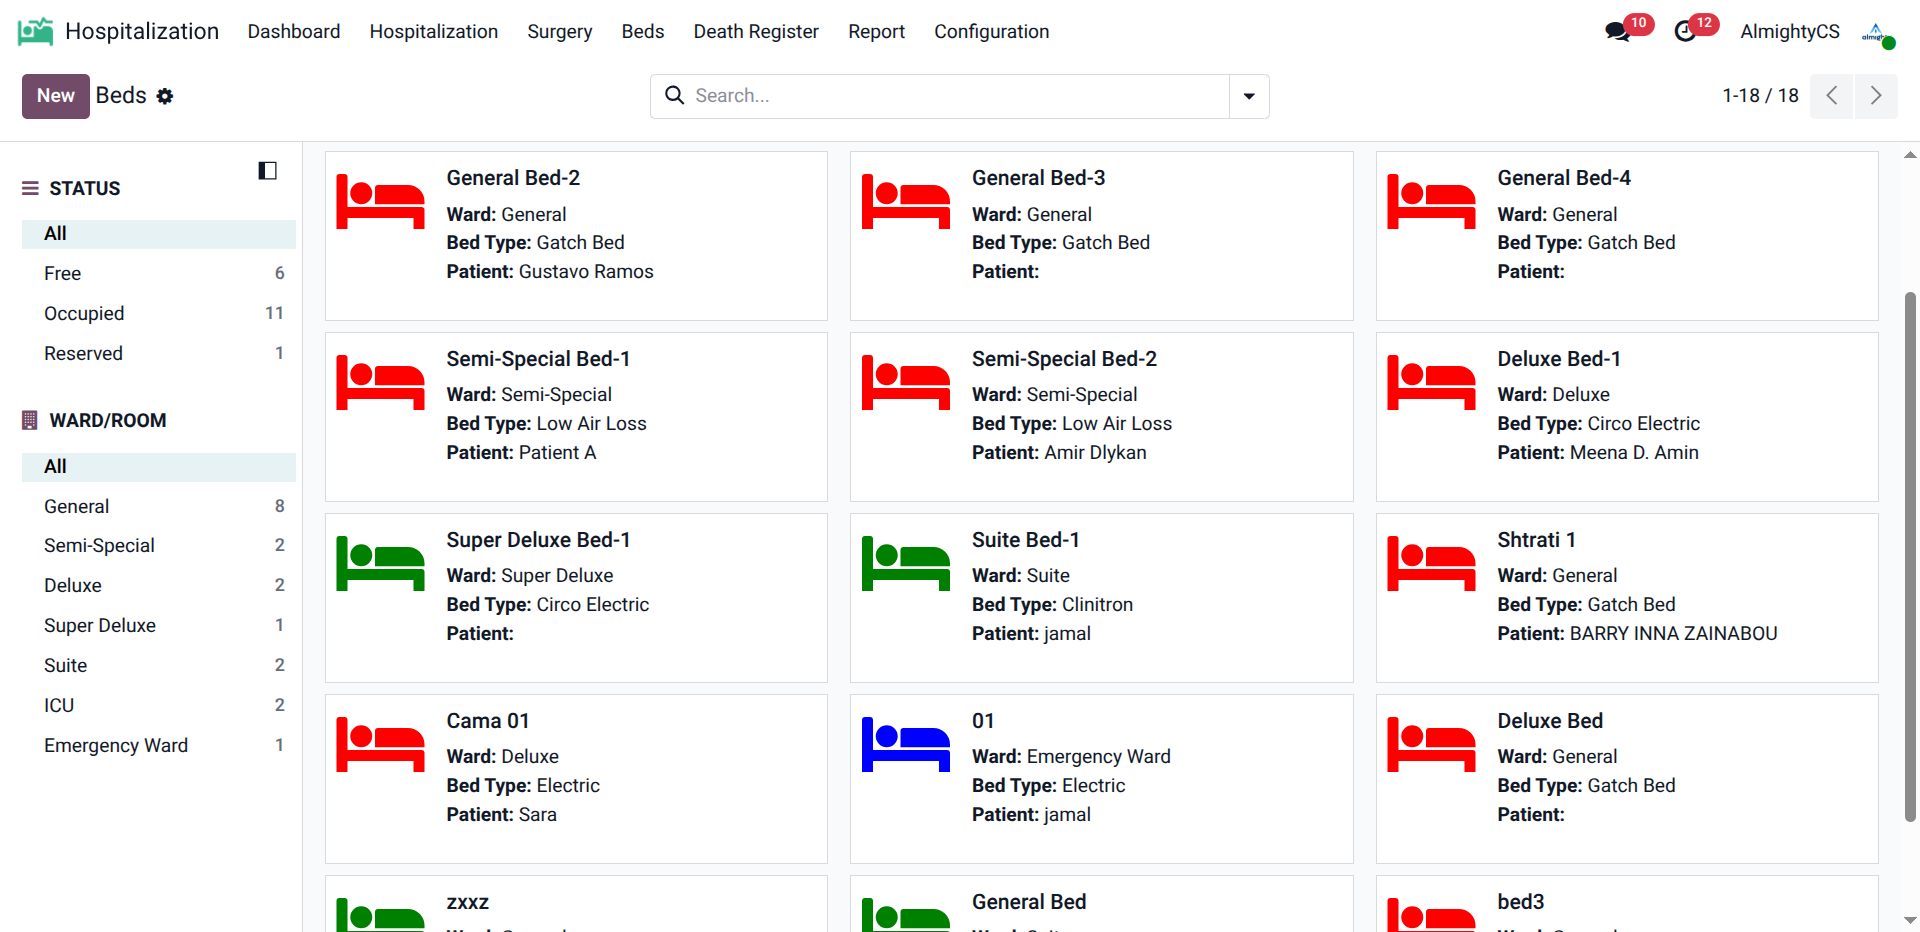The height and width of the screenshot is (932, 1920).
Task: Open the Surgery menu
Action: [559, 32]
